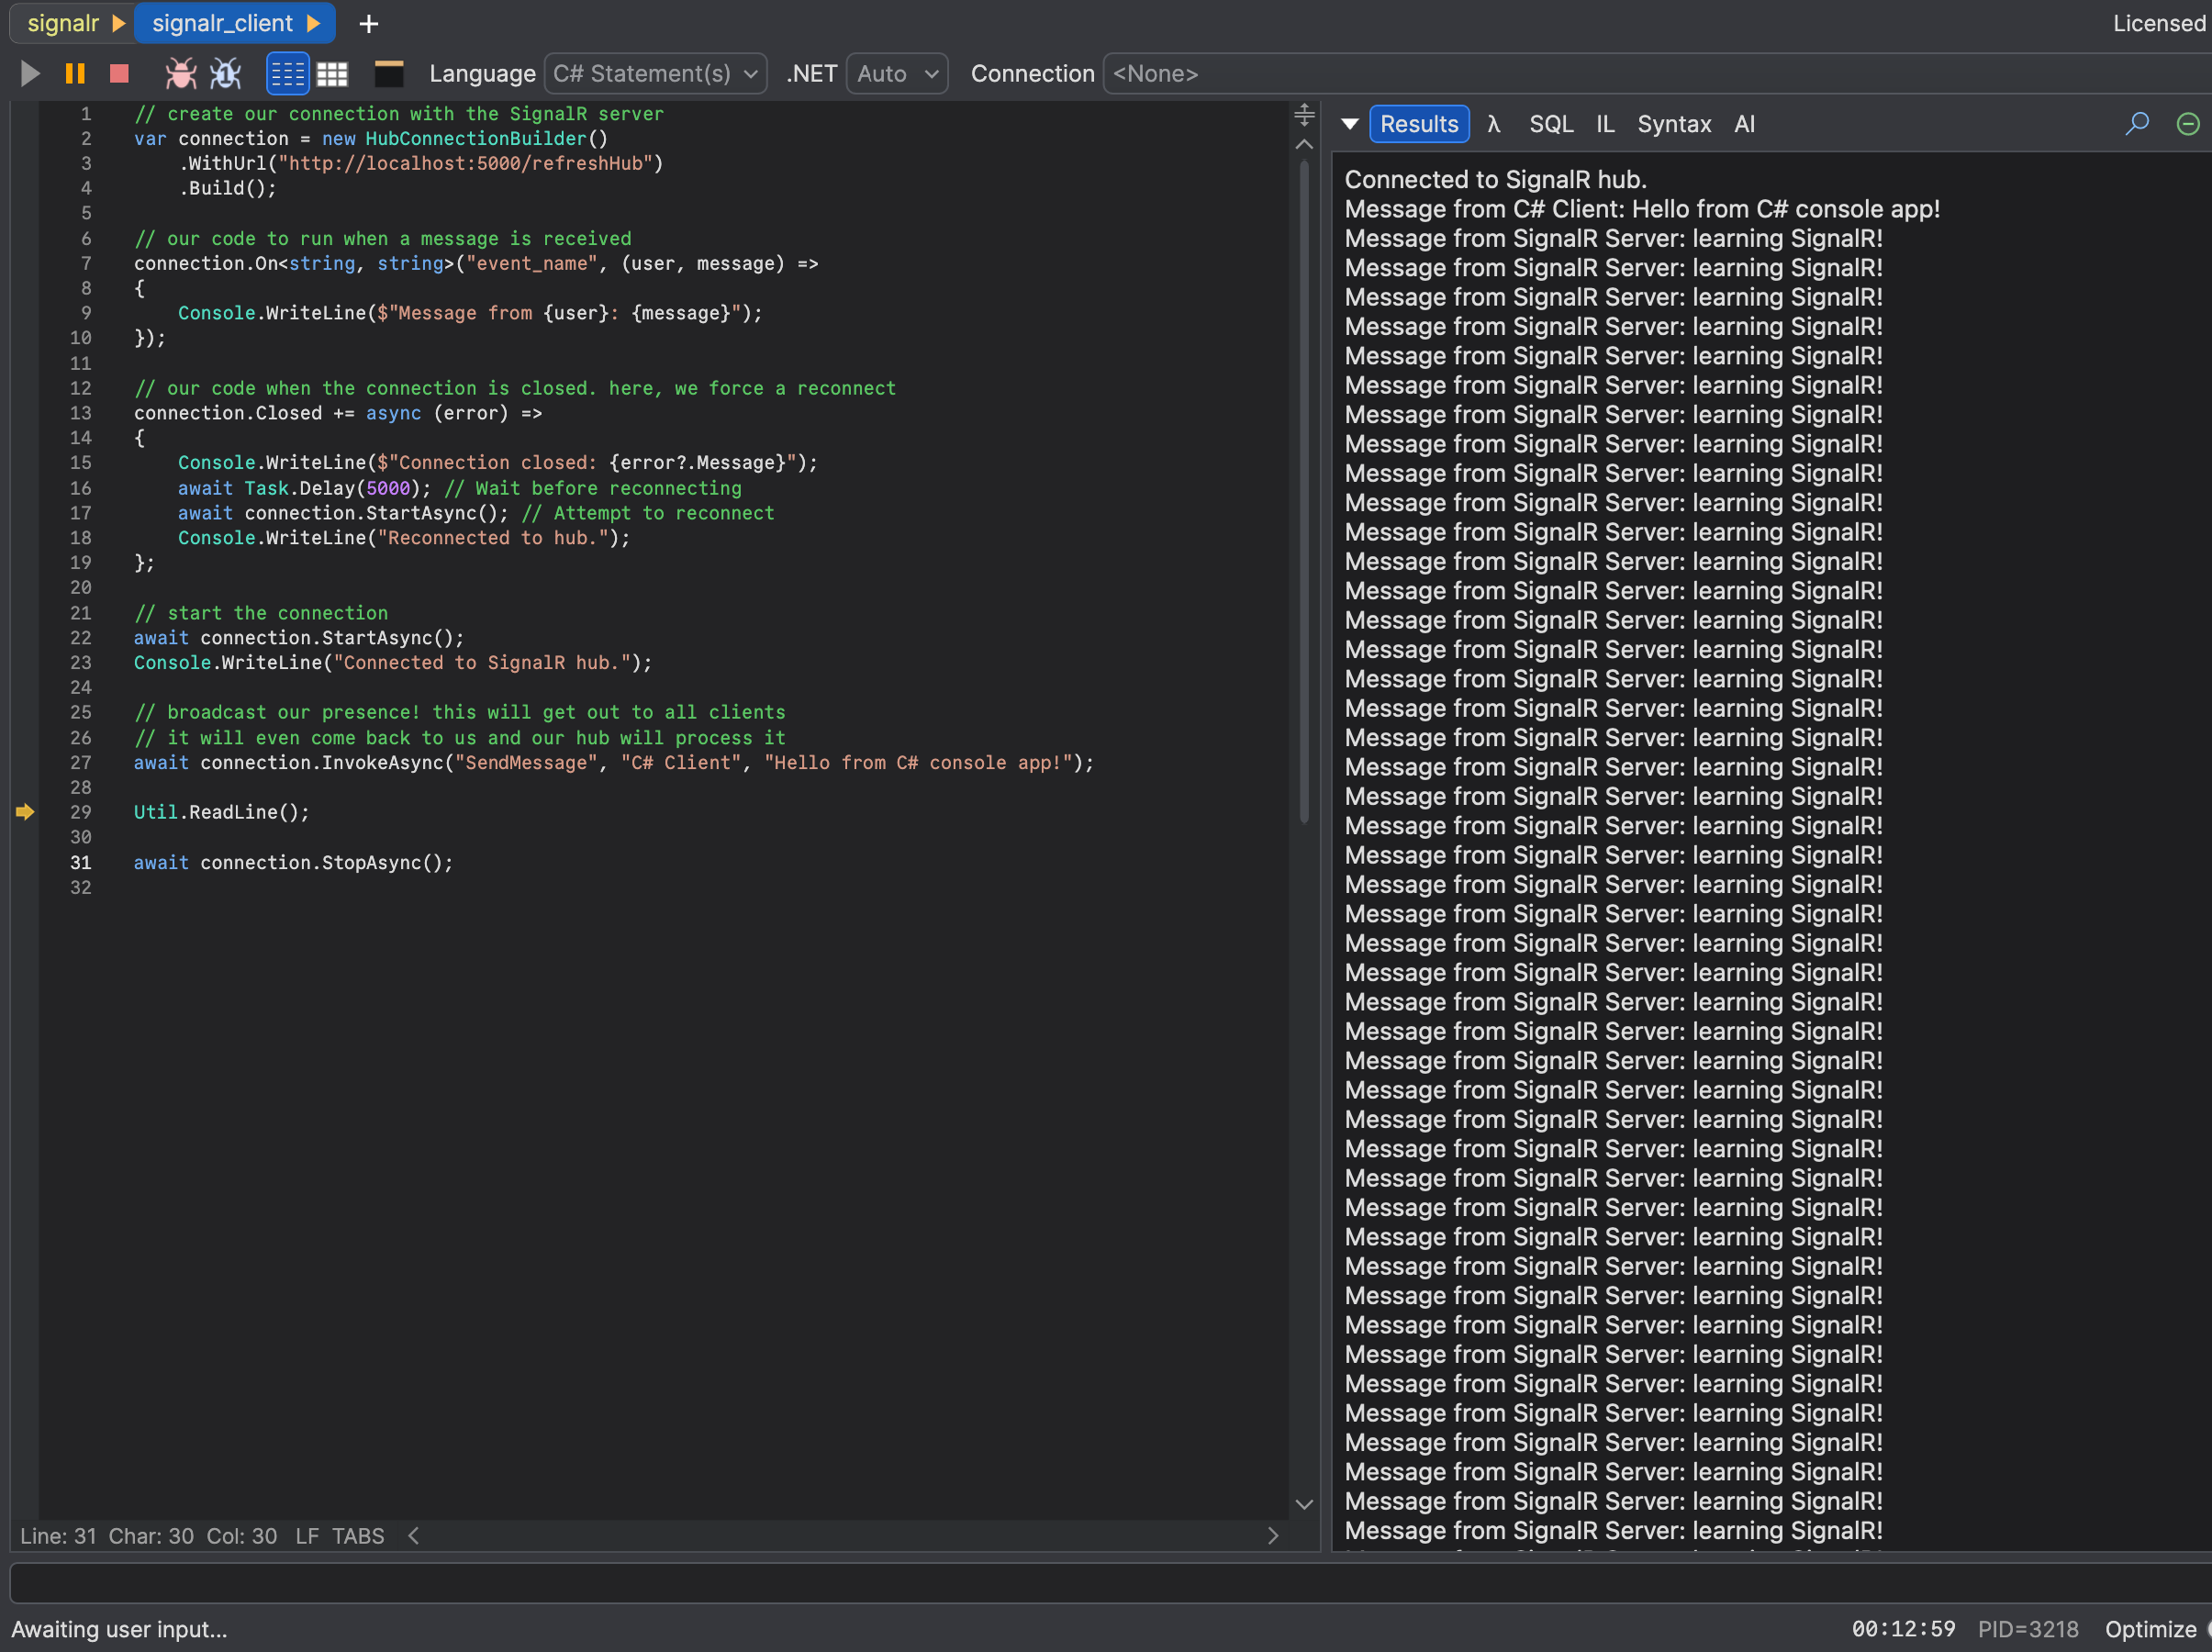Run the current query
This screenshot has width=2212, height=1652.
(29, 73)
